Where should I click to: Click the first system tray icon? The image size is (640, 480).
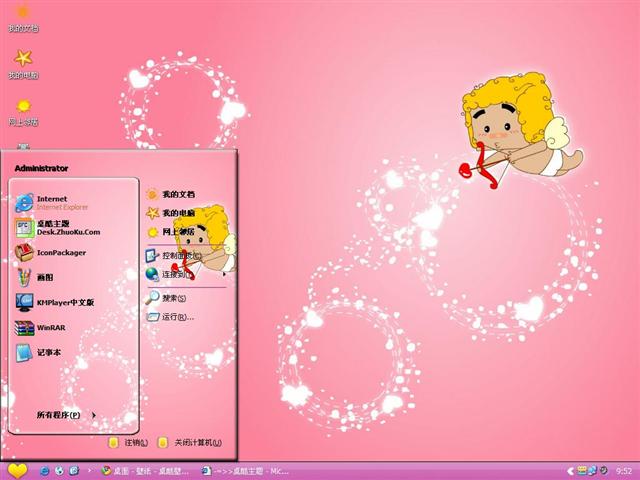click(x=582, y=471)
